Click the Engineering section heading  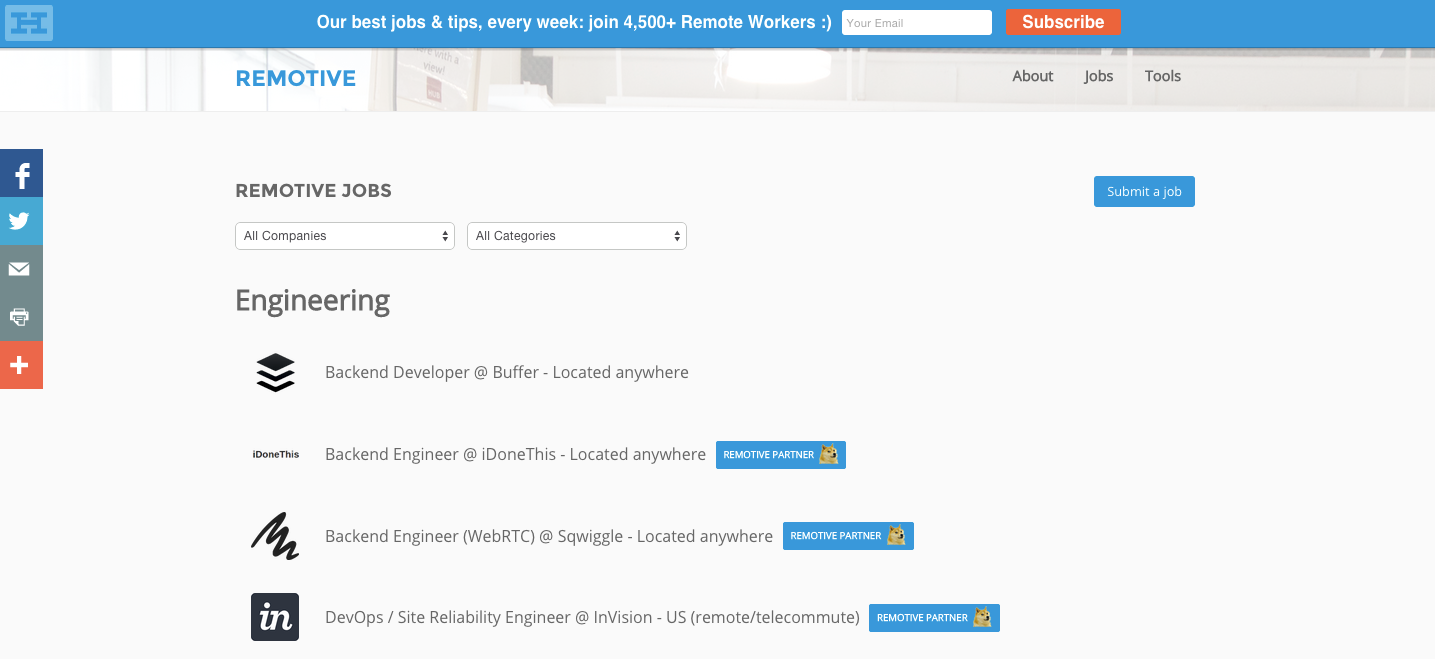click(312, 300)
